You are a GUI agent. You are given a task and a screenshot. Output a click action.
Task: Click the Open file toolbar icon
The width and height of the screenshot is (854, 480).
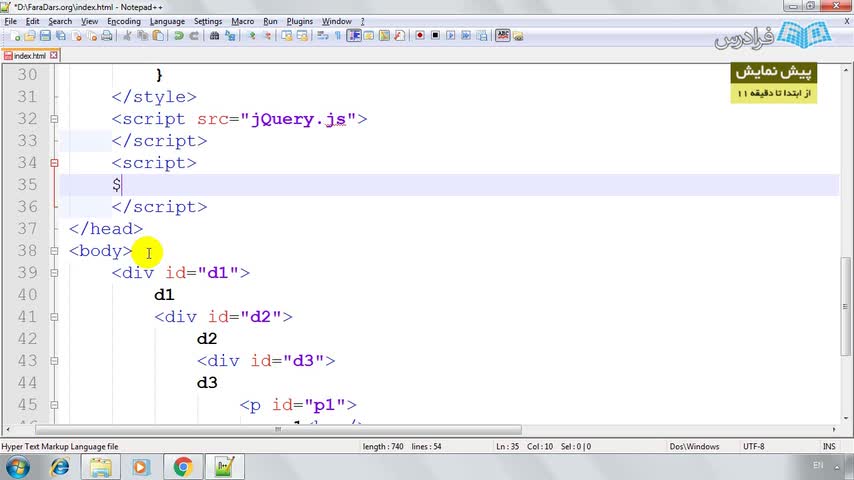point(30,36)
